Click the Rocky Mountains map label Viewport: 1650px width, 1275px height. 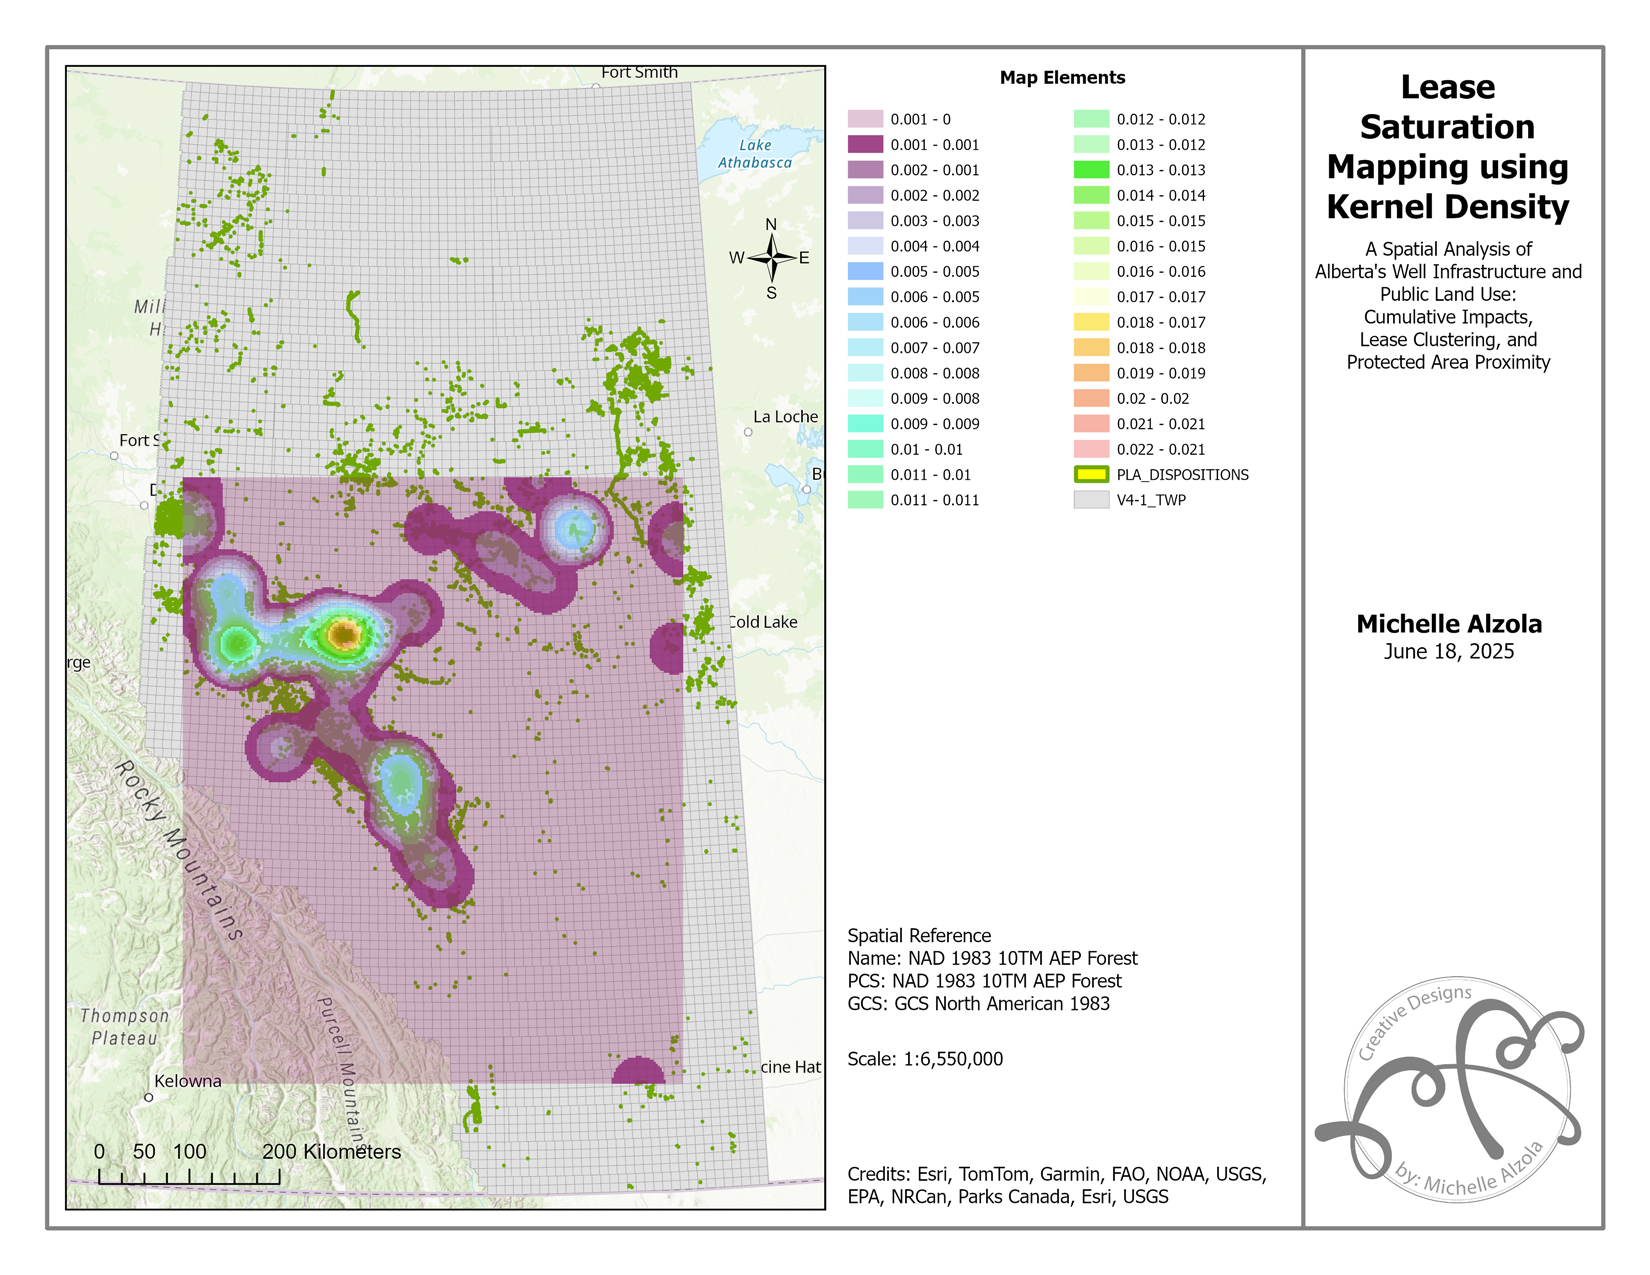click(180, 851)
